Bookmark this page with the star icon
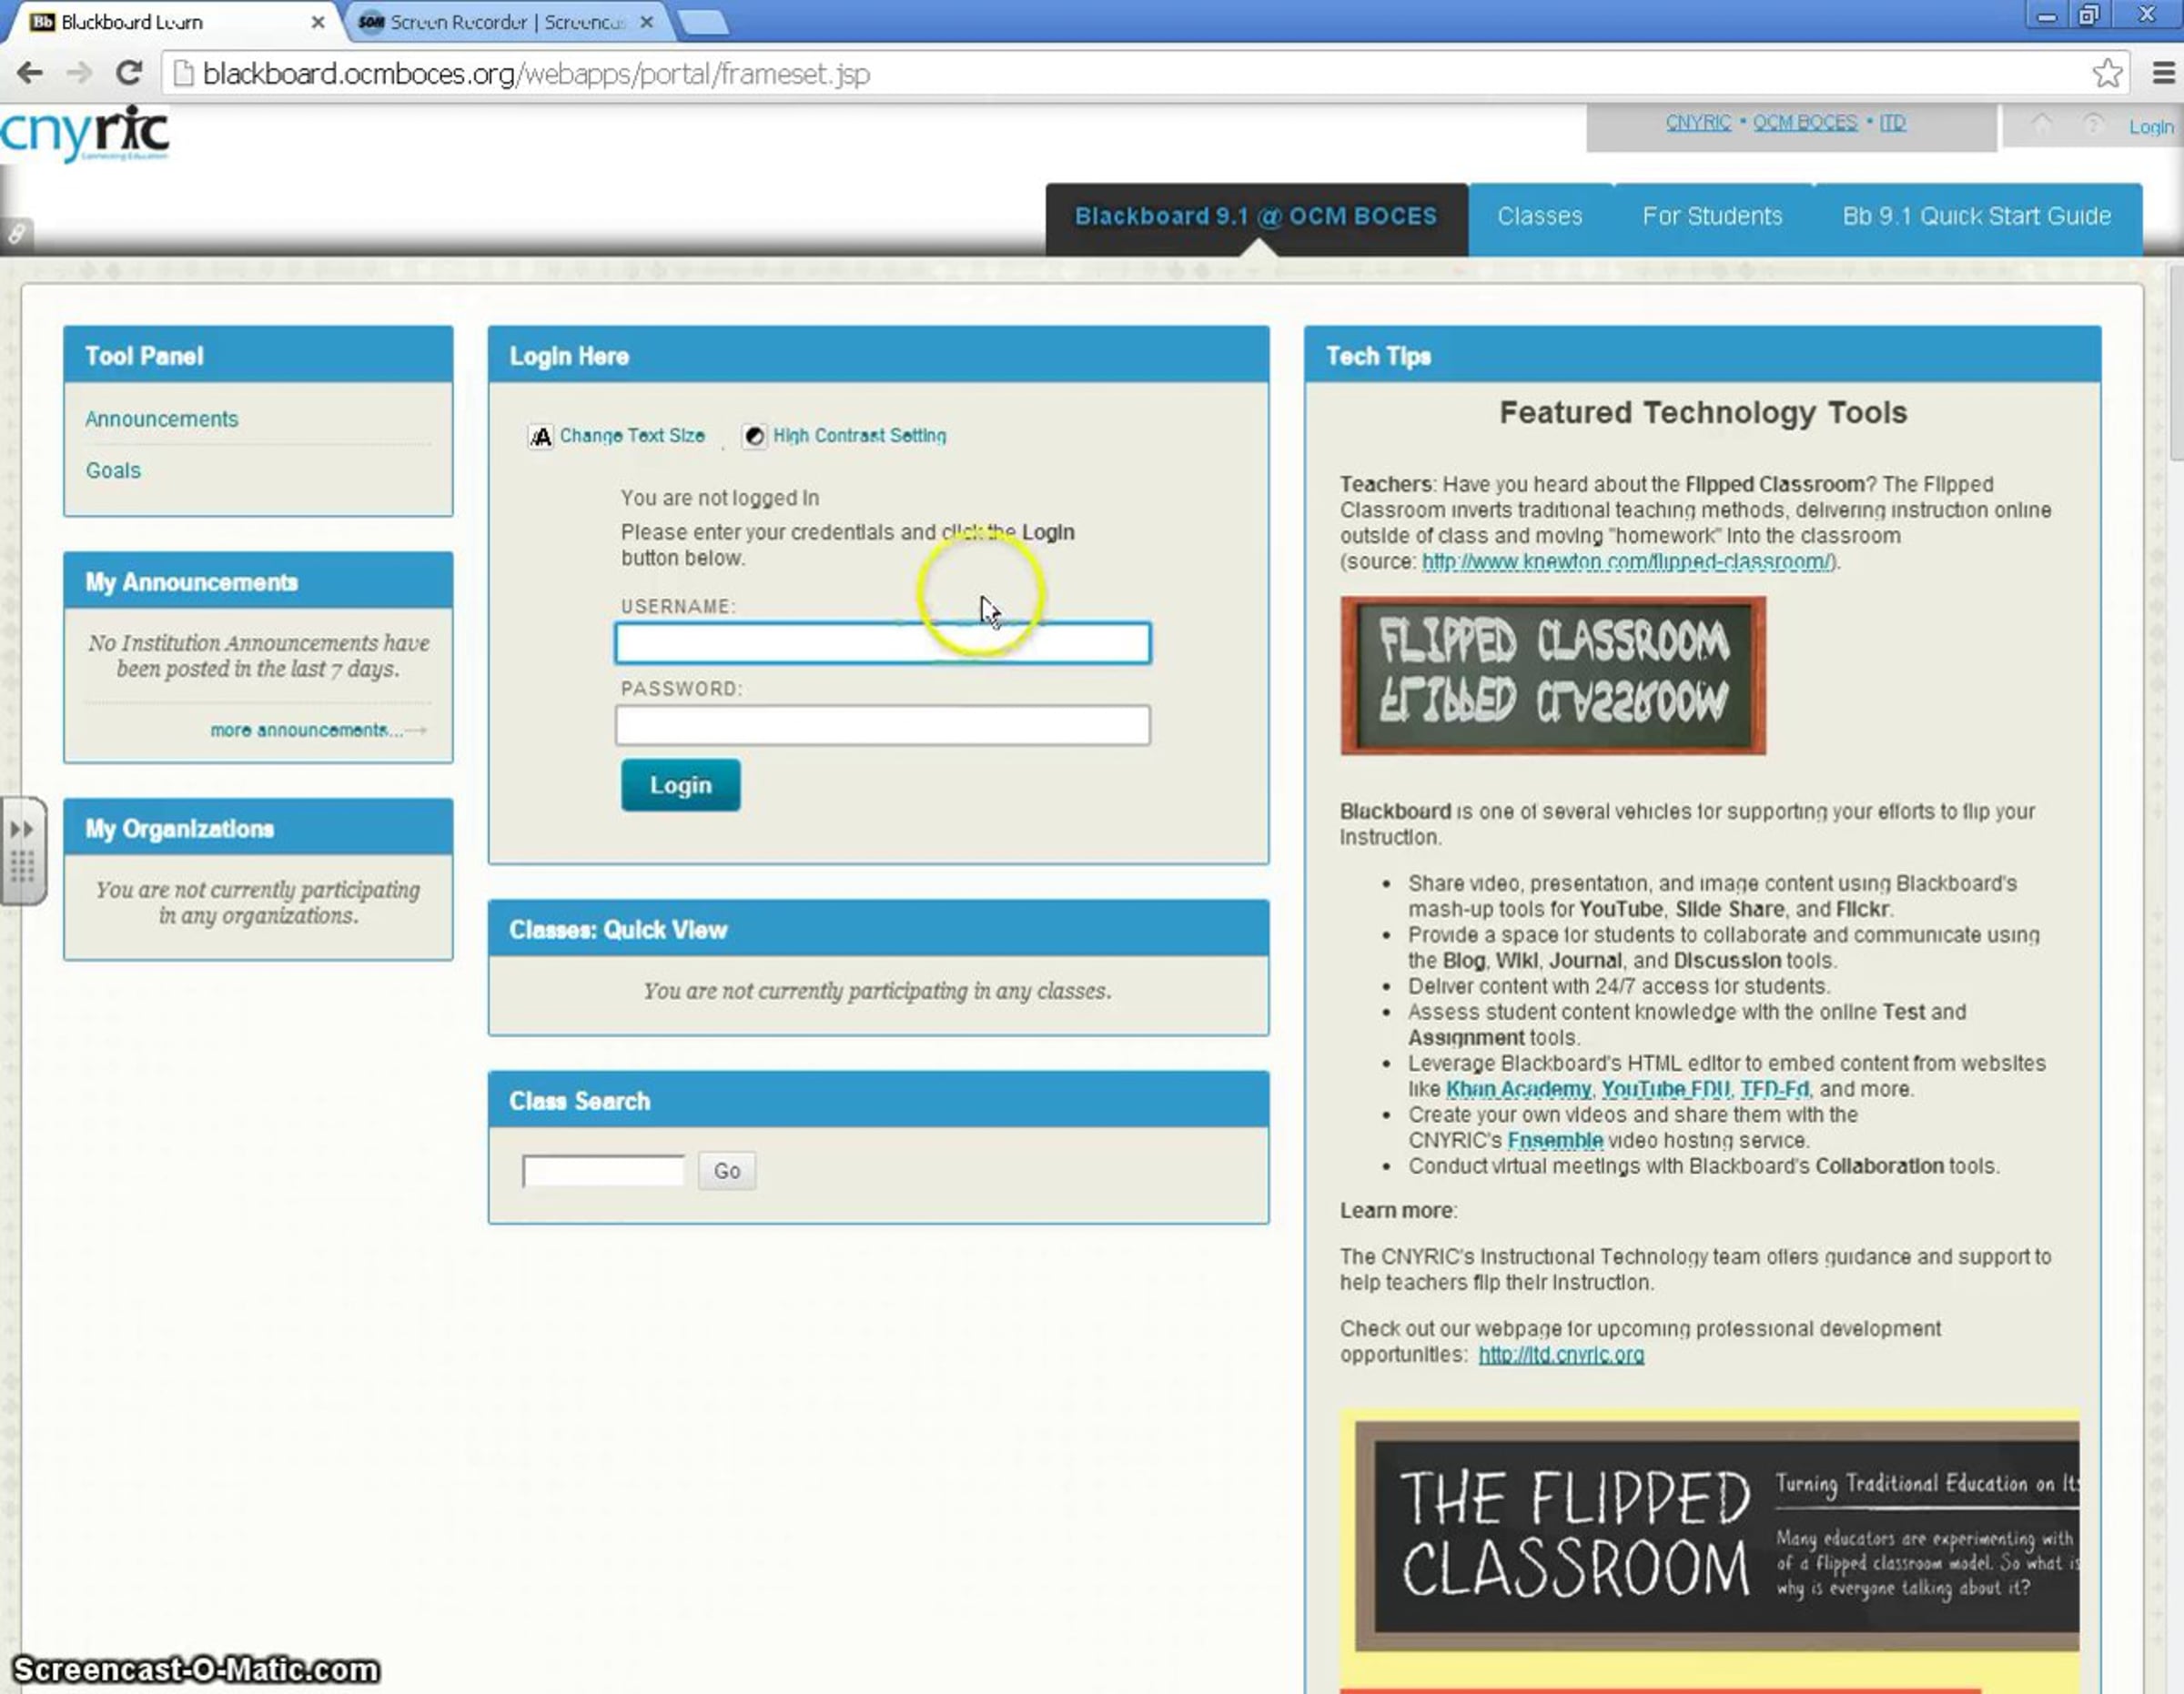The width and height of the screenshot is (2184, 1694). pos(2107,73)
